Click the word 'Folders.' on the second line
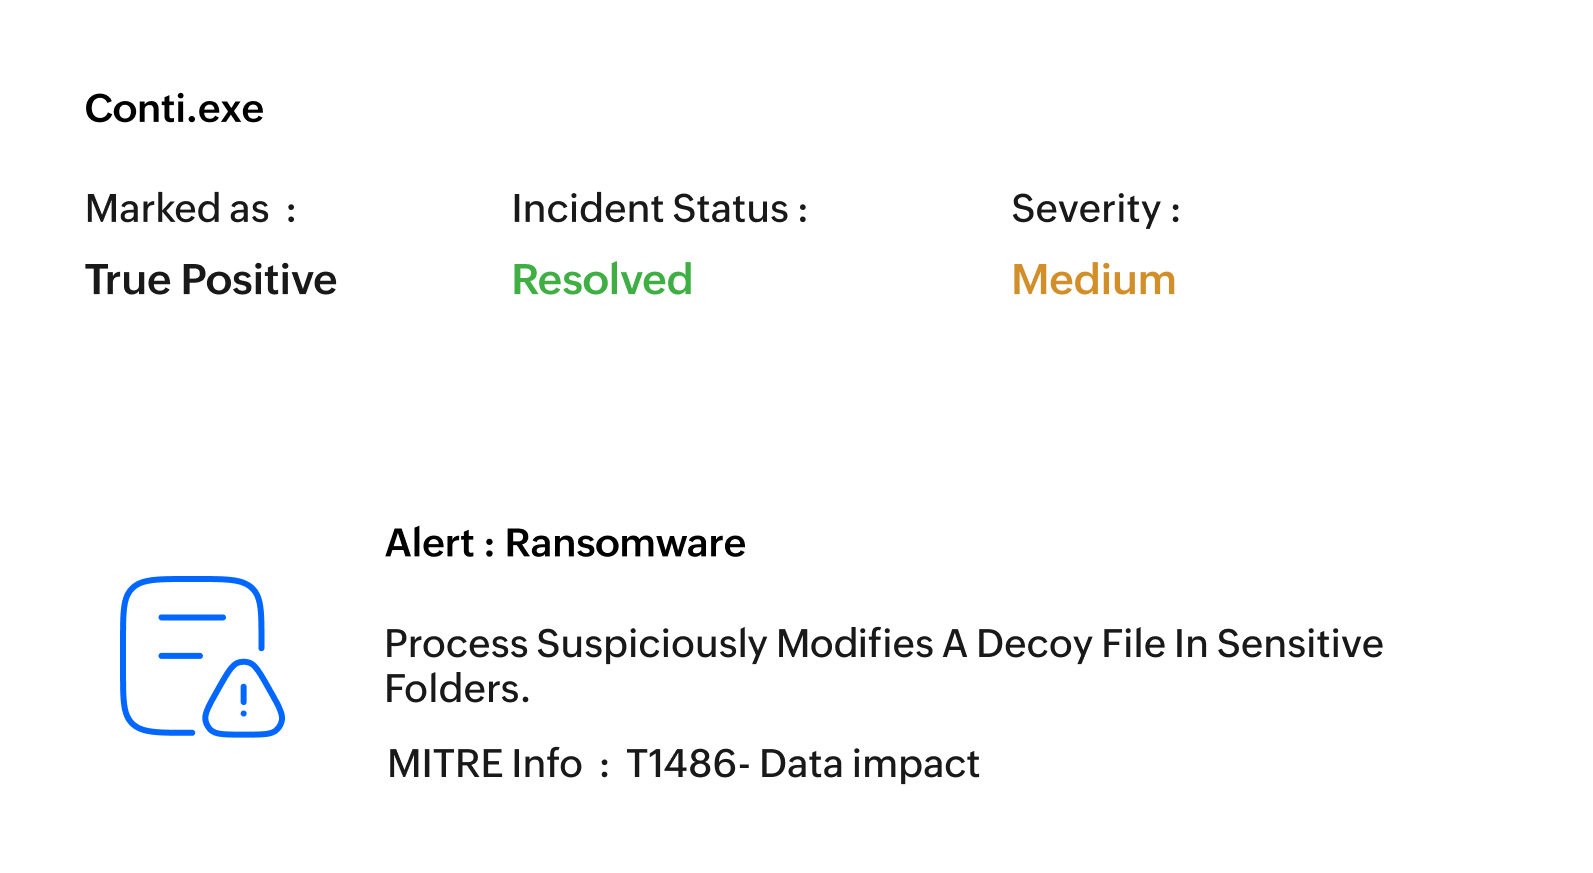Viewport: 1593px width, 873px height. (457, 689)
